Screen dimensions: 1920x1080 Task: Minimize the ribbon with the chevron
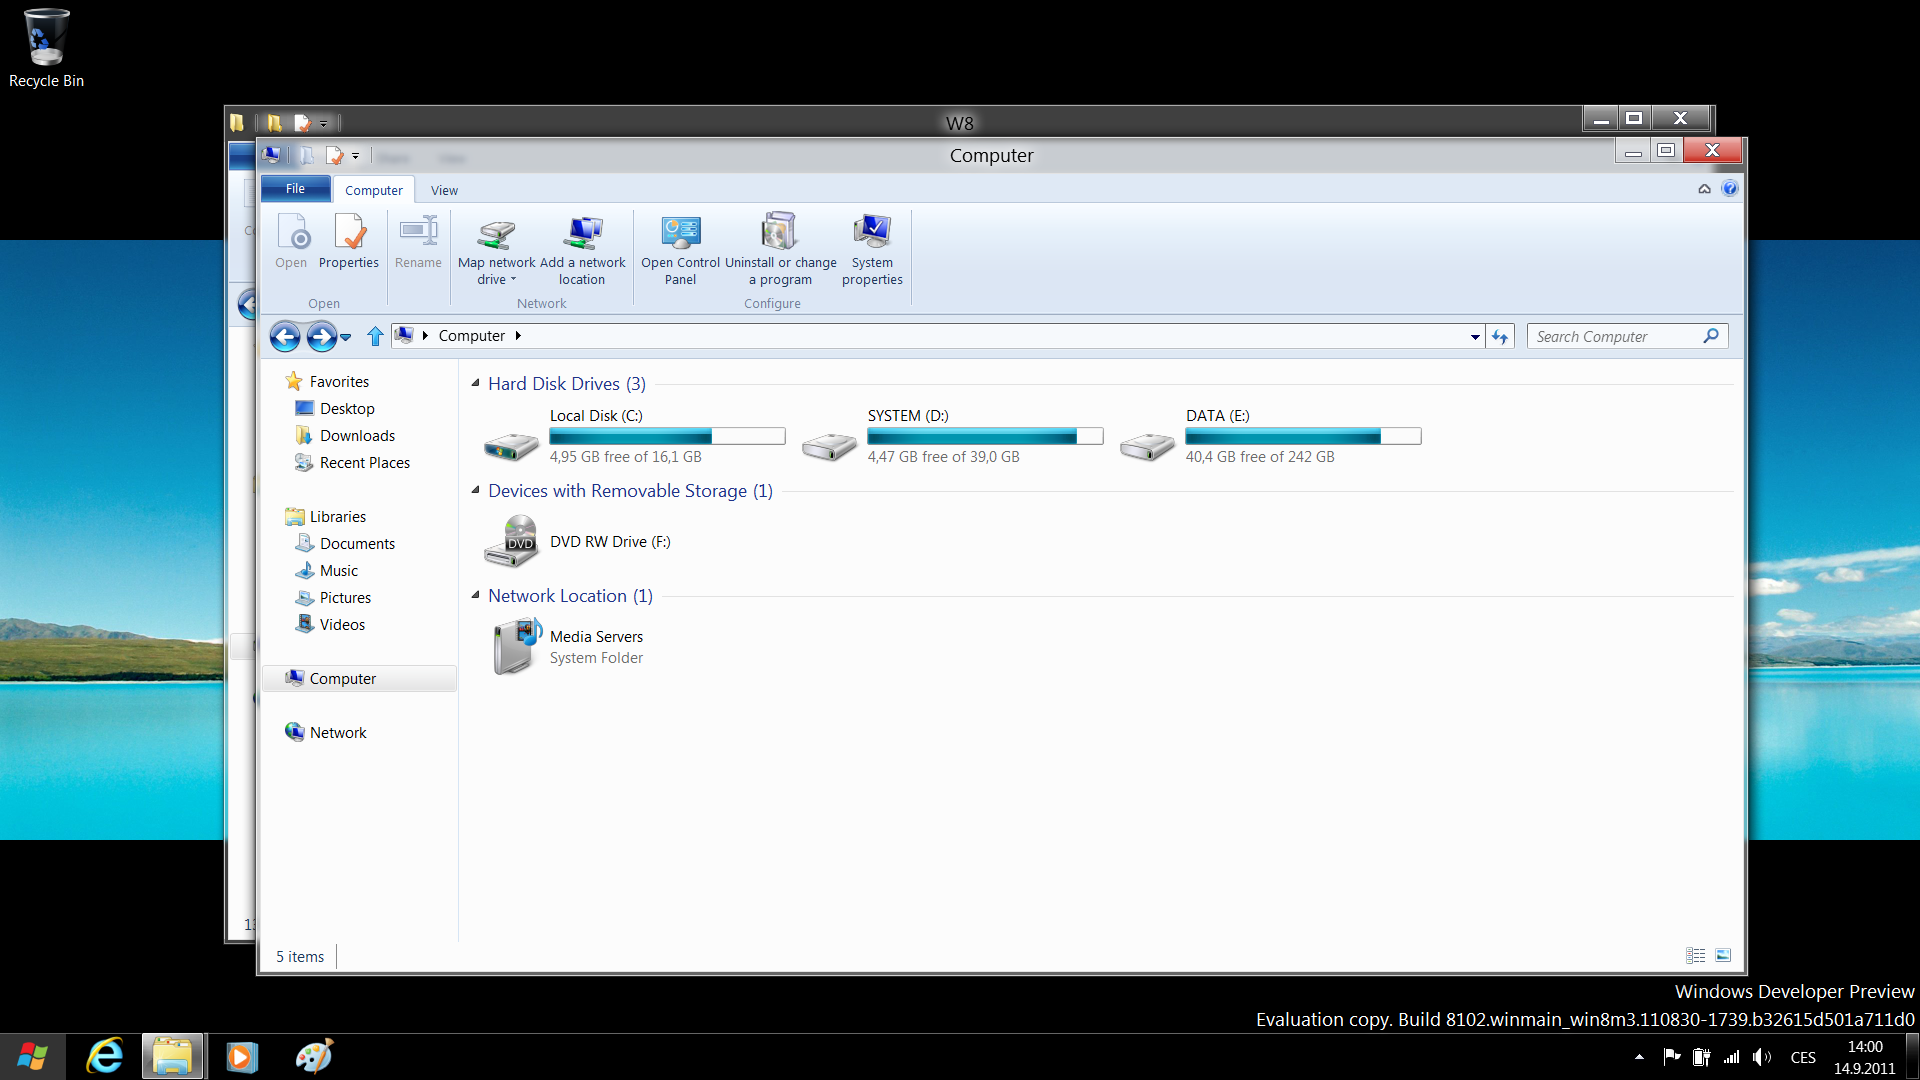click(1704, 189)
